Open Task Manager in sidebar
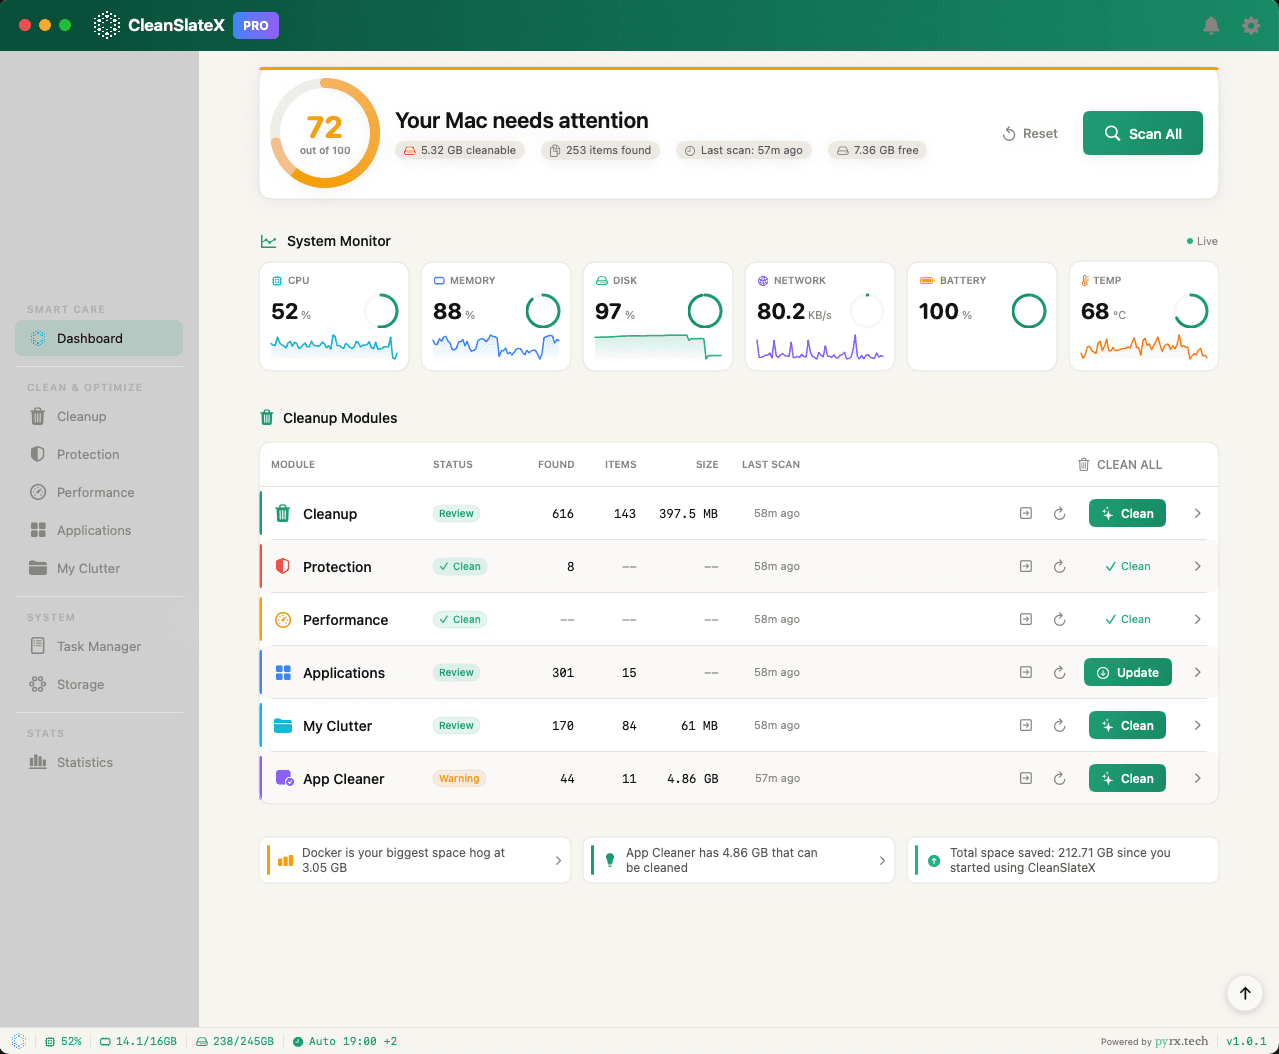The image size is (1279, 1054). coord(99,646)
